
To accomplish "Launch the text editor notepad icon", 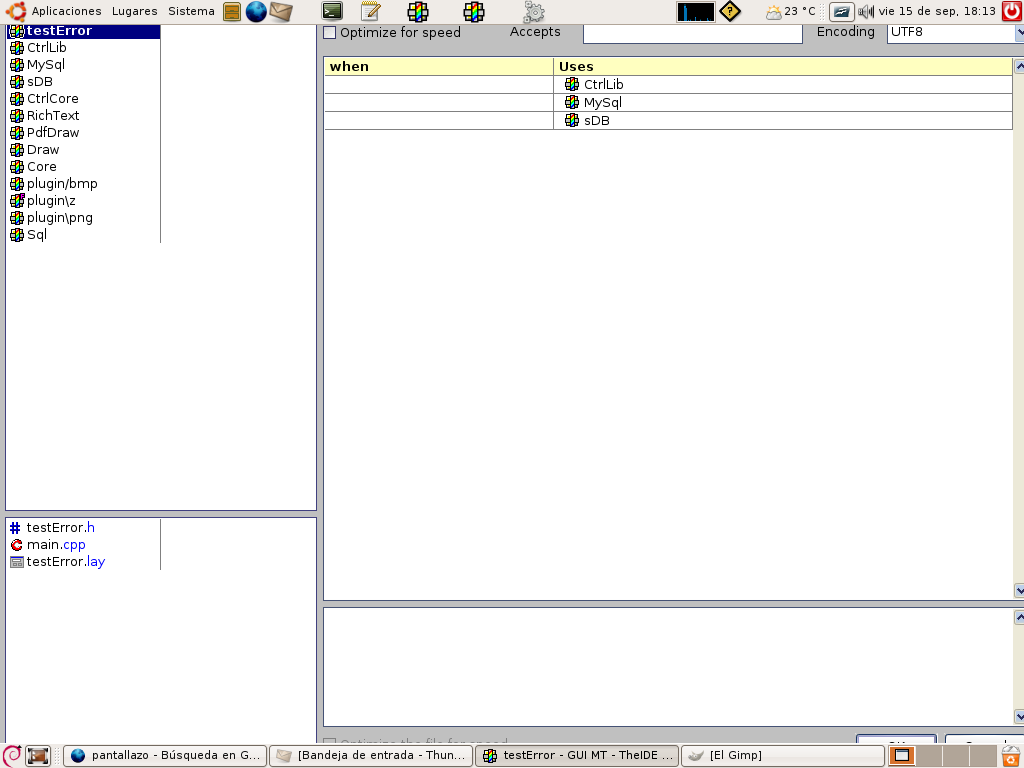I will (x=370, y=12).
